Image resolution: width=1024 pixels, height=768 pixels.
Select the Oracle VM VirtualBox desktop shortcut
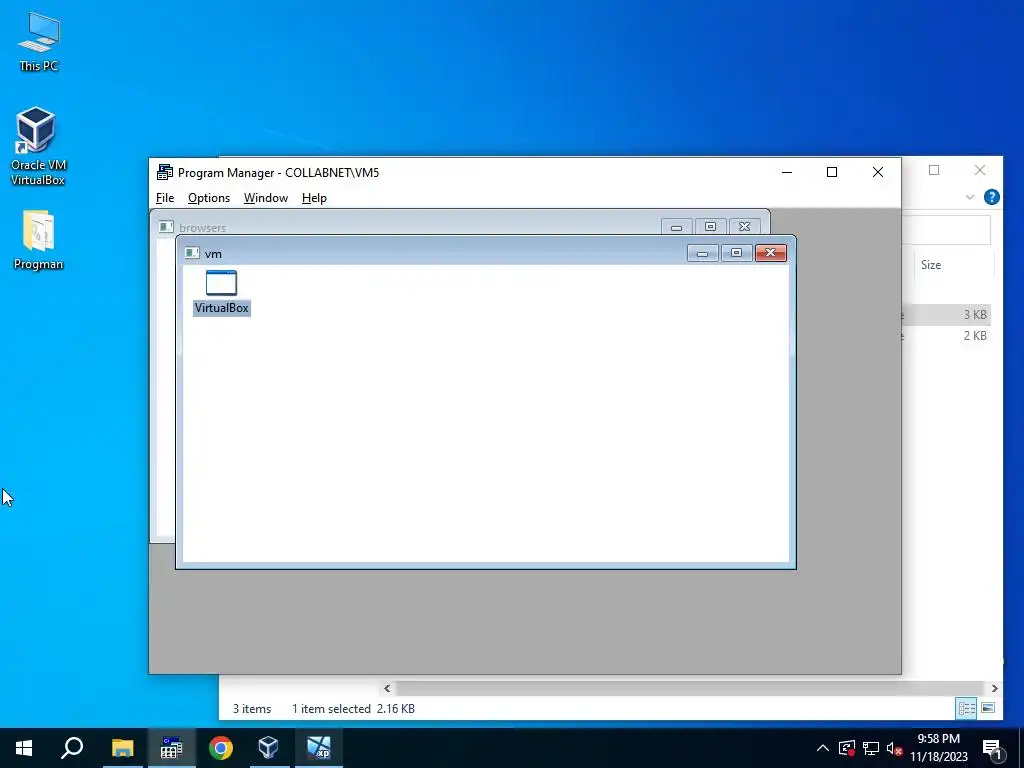pos(38,146)
